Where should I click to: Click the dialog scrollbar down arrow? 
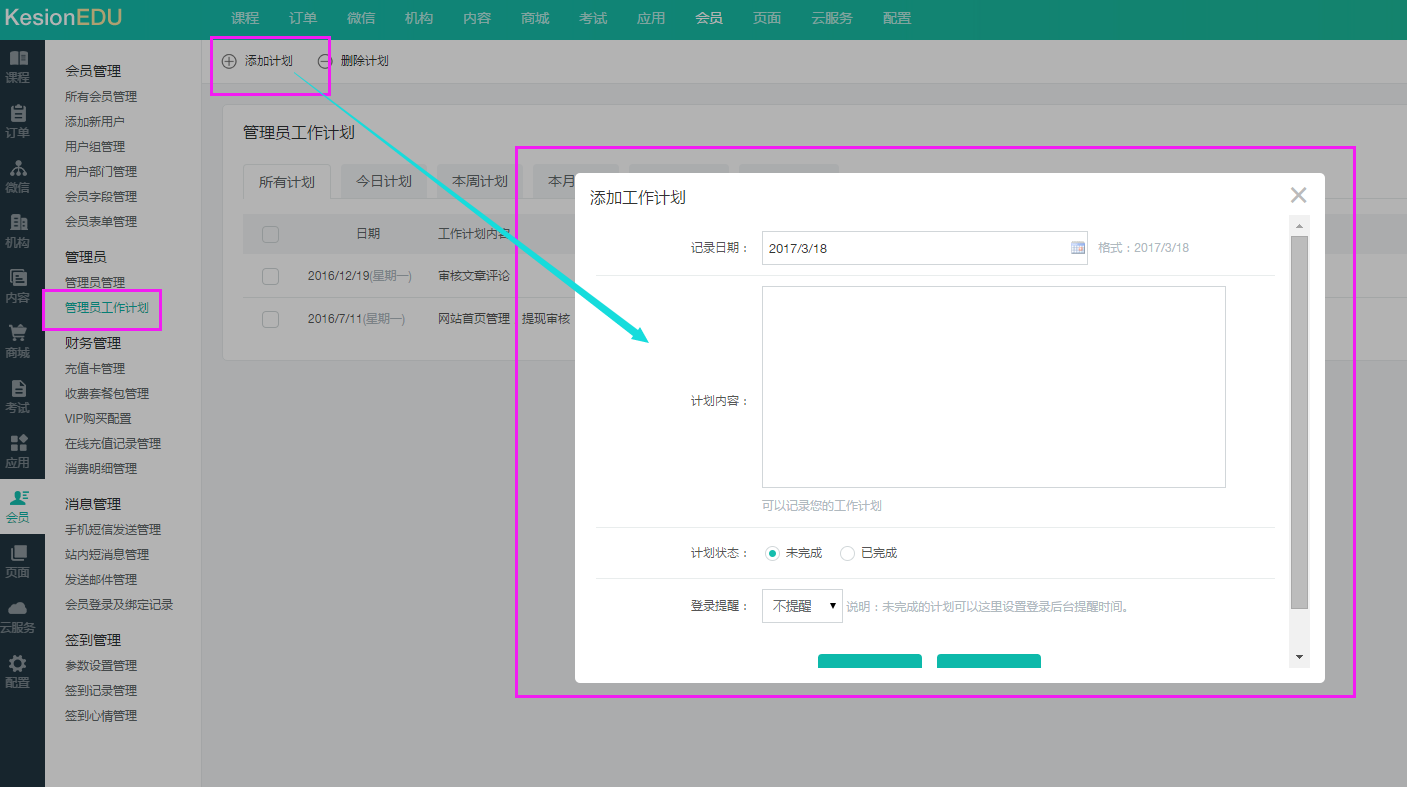click(1299, 657)
